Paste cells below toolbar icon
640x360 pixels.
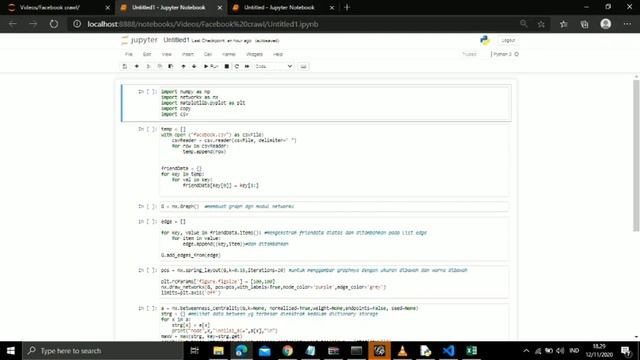(x=171, y=66)
